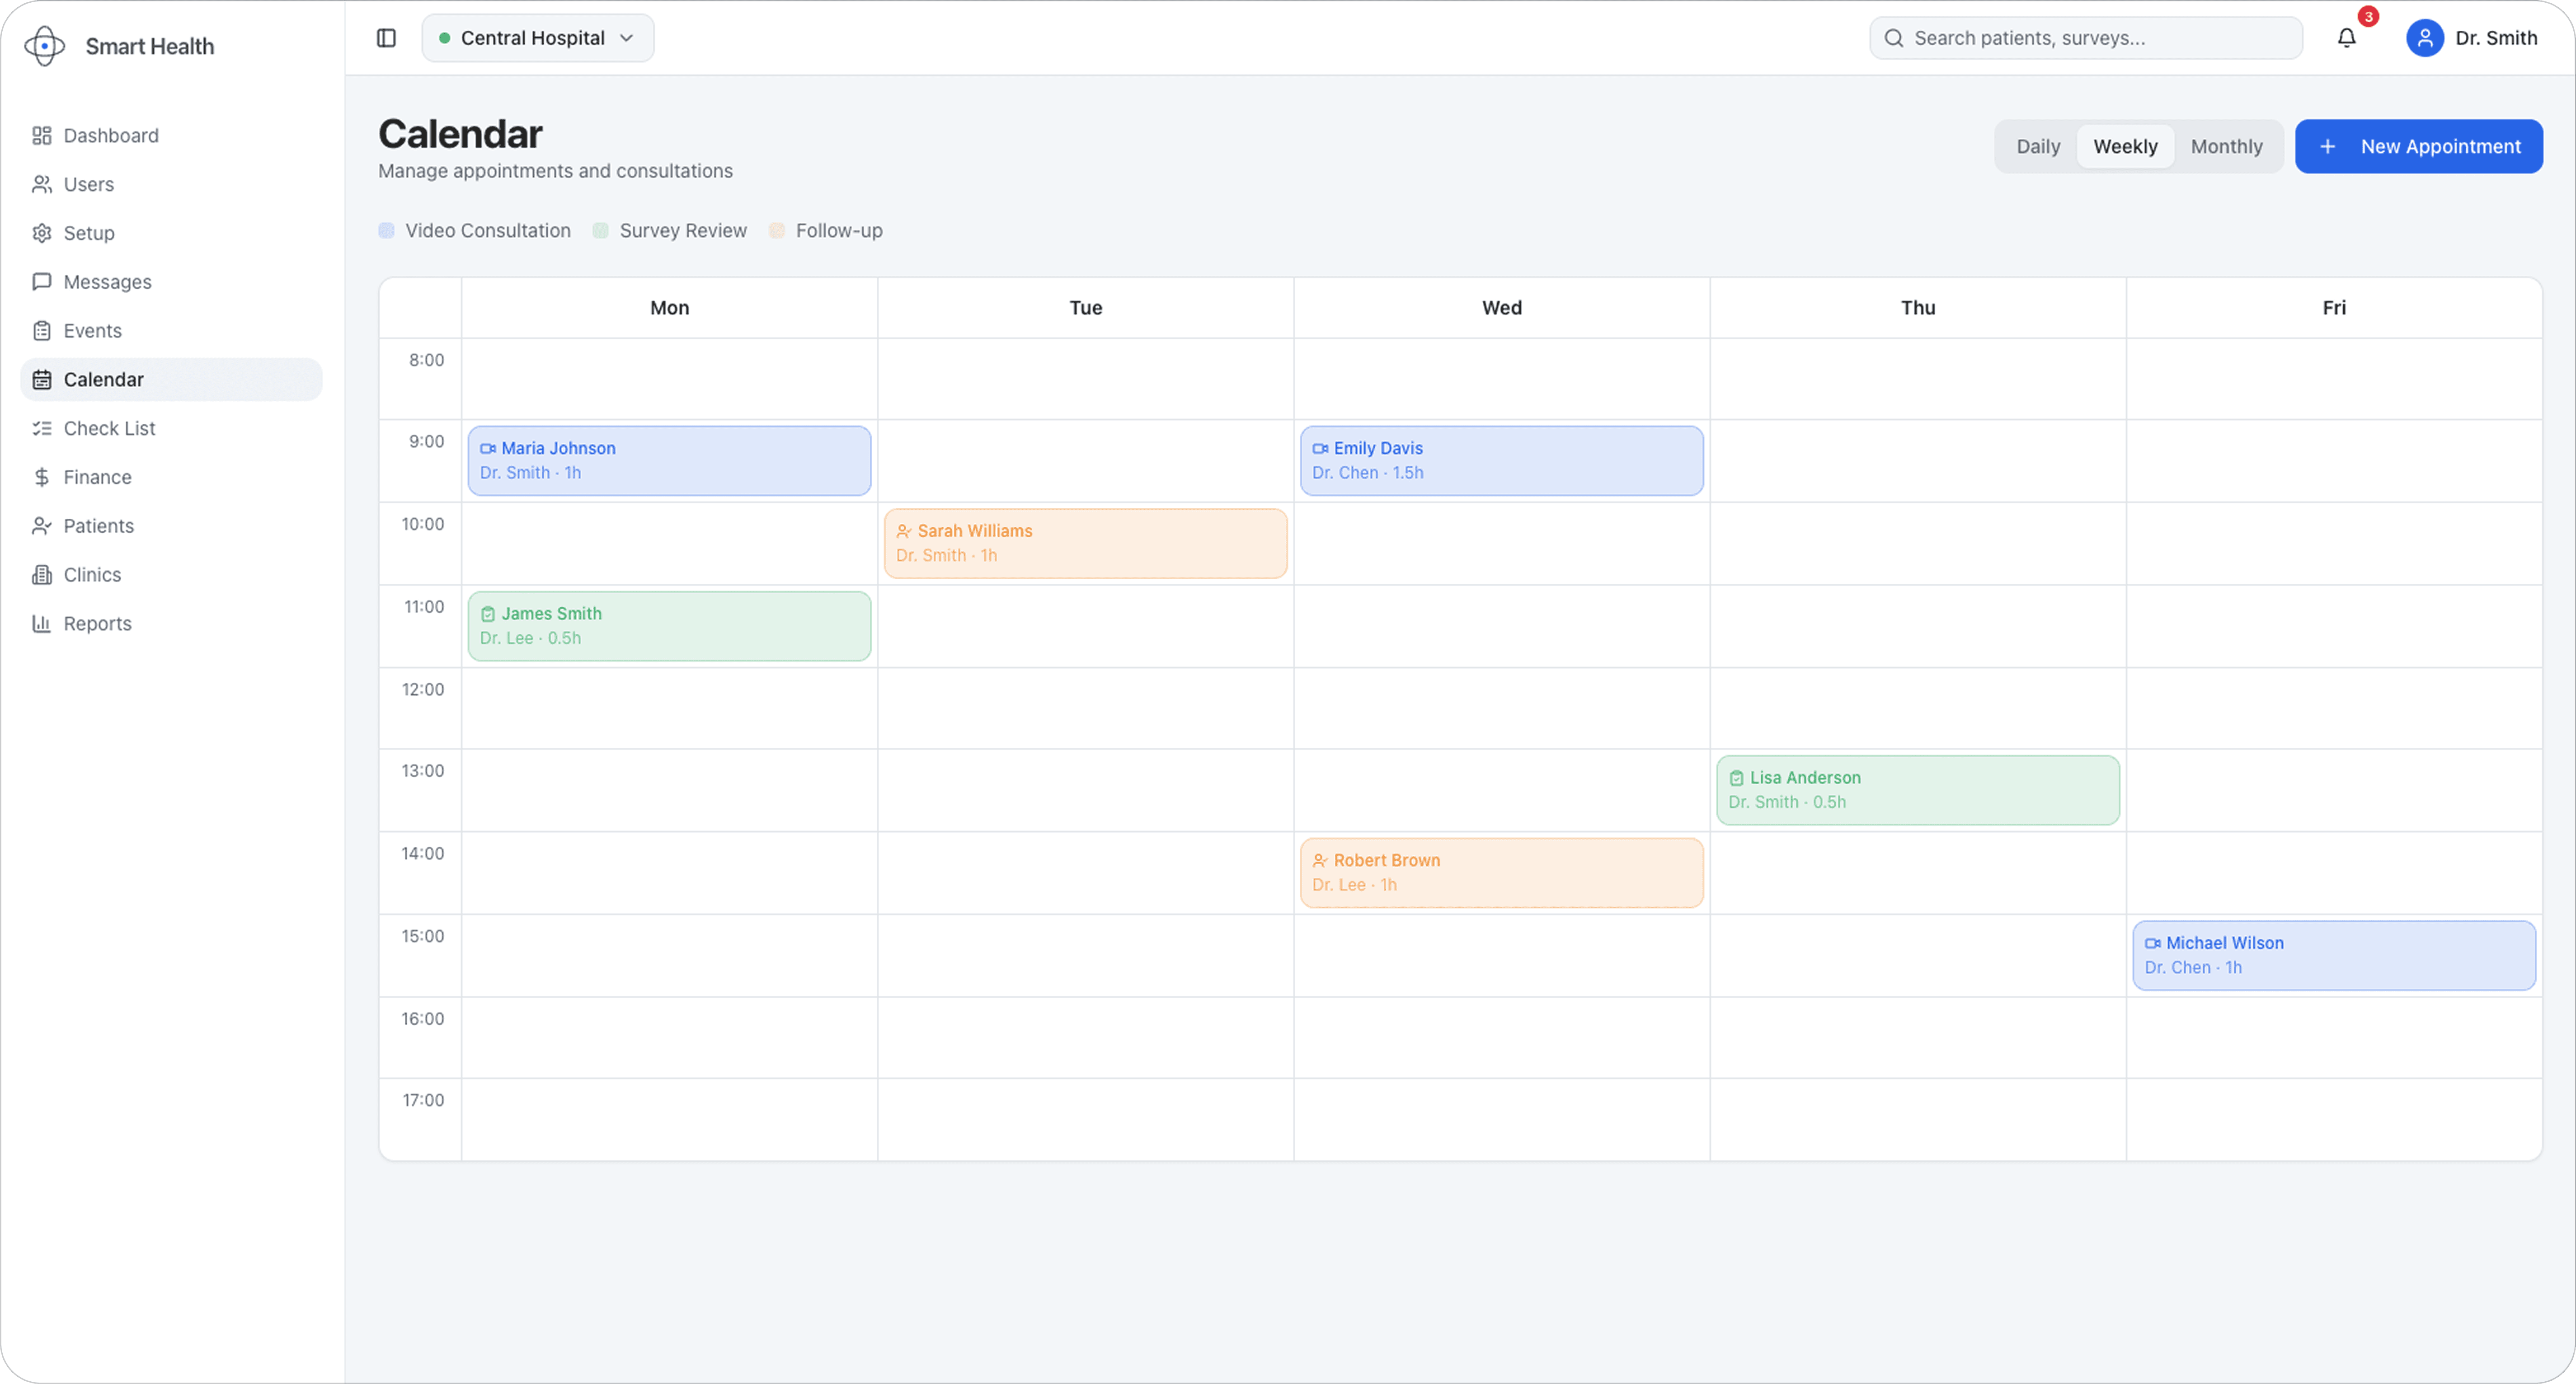Click the sidebar collapse panel icon

point(386,38)
